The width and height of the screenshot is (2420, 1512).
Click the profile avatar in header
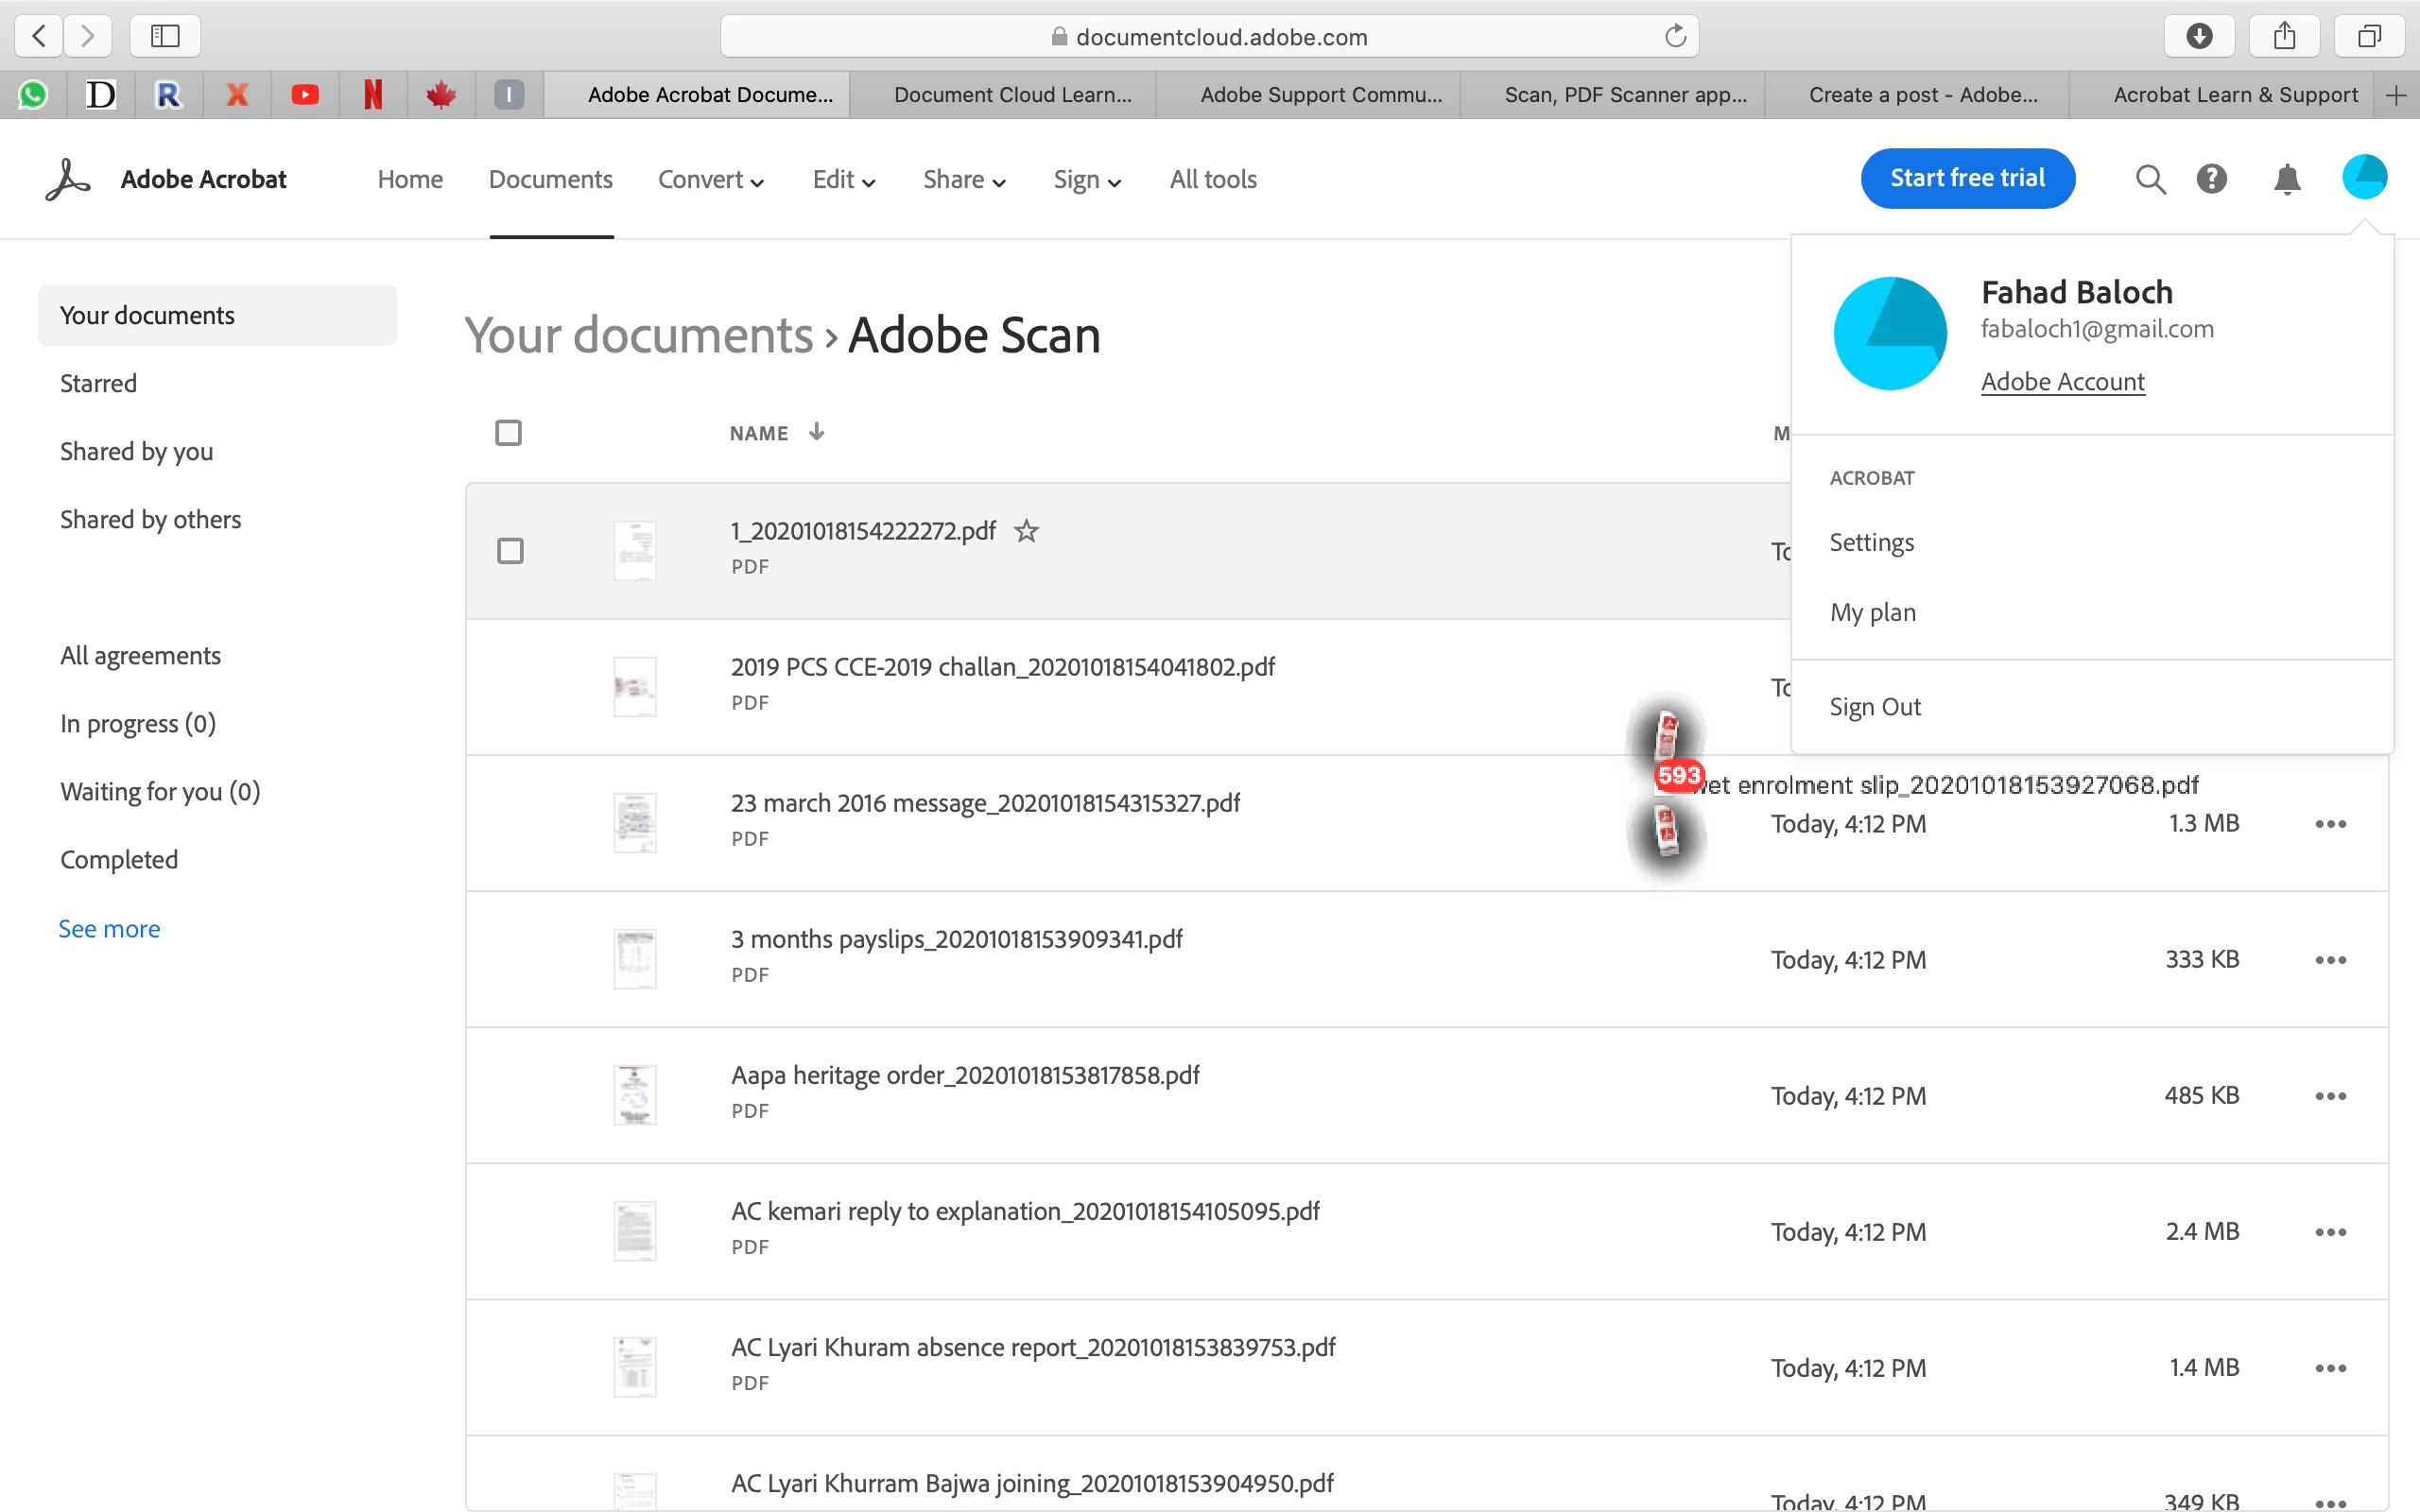[x=2364, y=177]
